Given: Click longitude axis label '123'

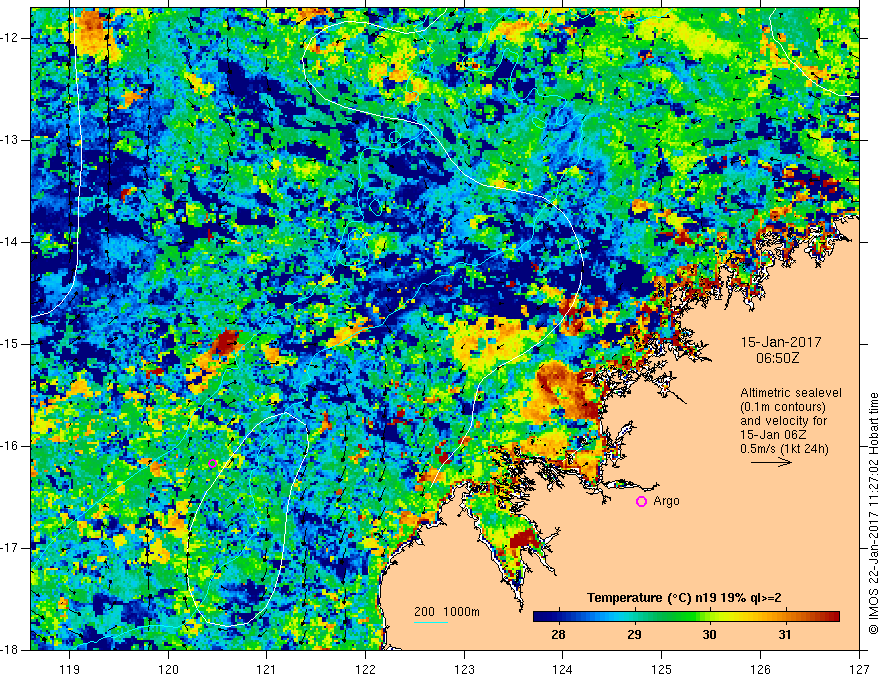Looking at the screenshot, I should (464, 669).
